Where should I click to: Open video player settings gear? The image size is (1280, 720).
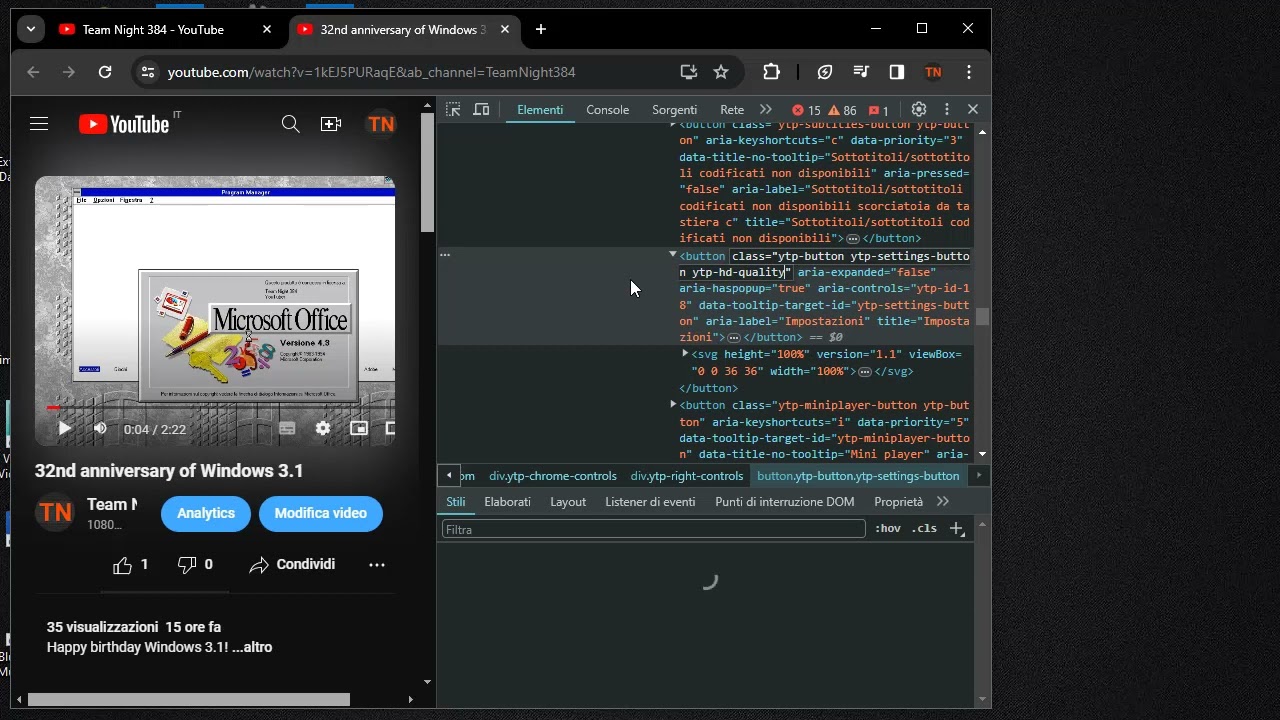tap(323, 429)
